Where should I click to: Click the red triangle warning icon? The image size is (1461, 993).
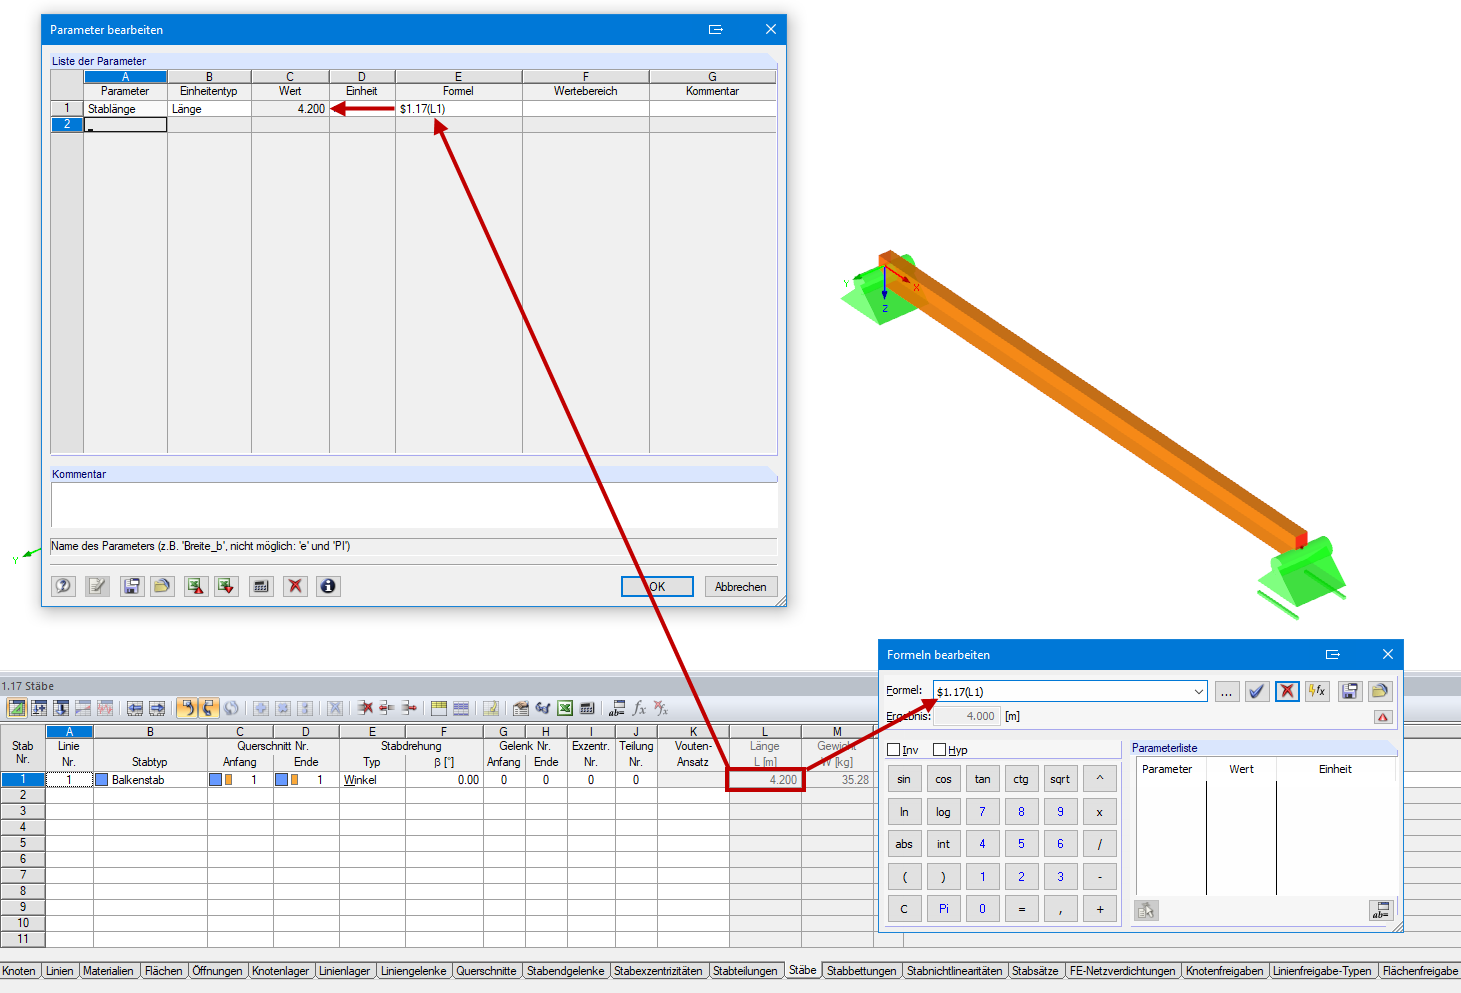click(1383, 717)
